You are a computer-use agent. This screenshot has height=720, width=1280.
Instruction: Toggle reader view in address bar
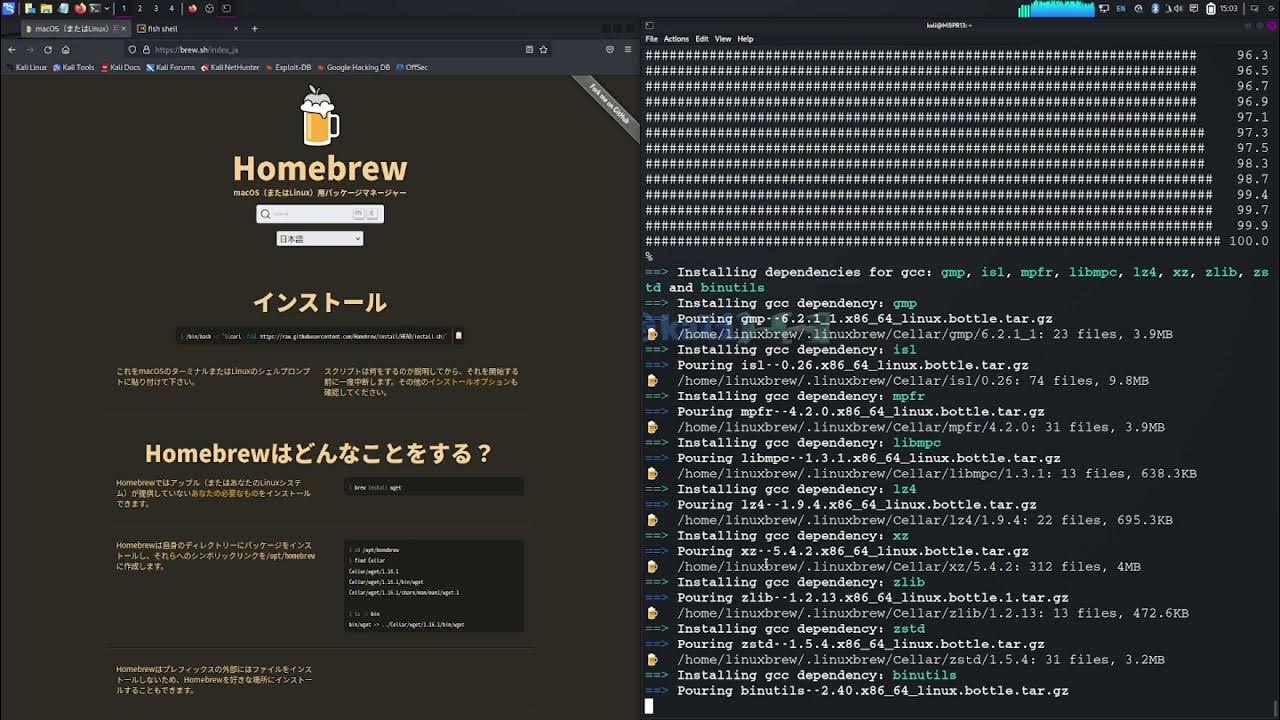click(x=529, y=49)
